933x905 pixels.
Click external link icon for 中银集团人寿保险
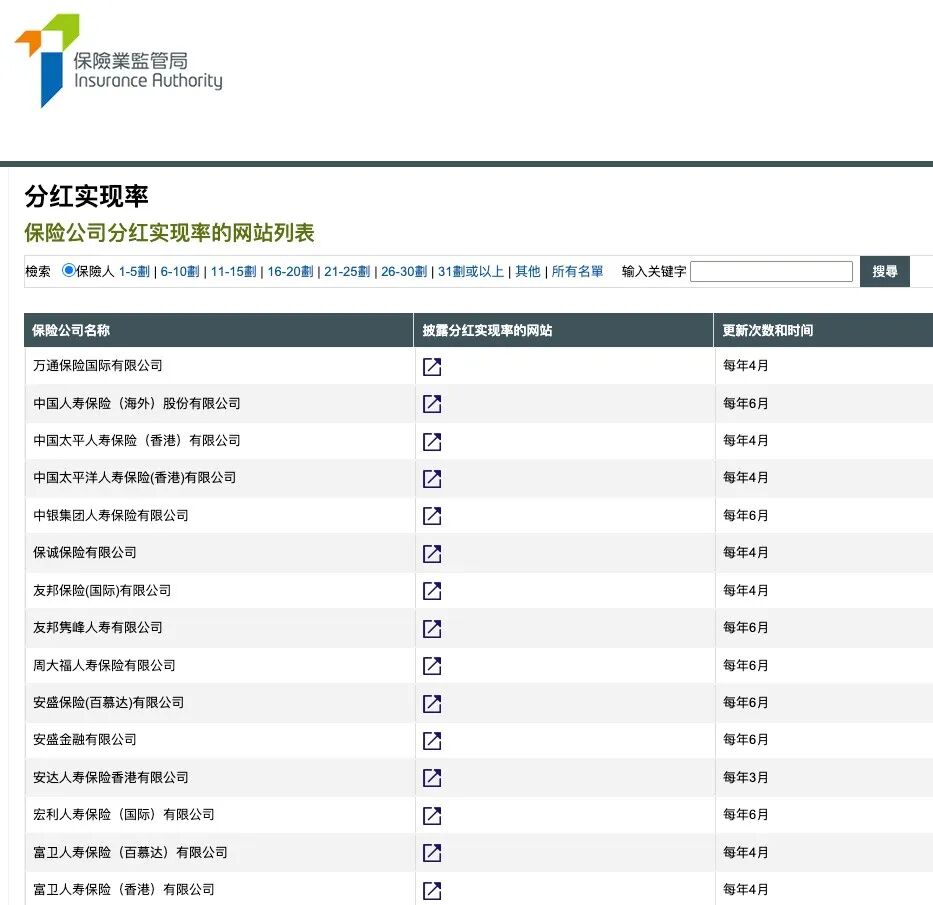[432, 516]
